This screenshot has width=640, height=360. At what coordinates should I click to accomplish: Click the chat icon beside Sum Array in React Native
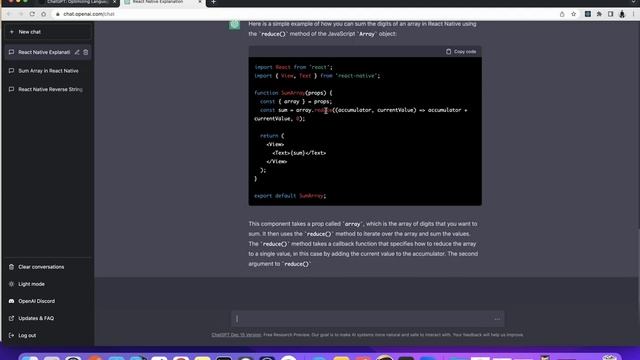(11, 71)
